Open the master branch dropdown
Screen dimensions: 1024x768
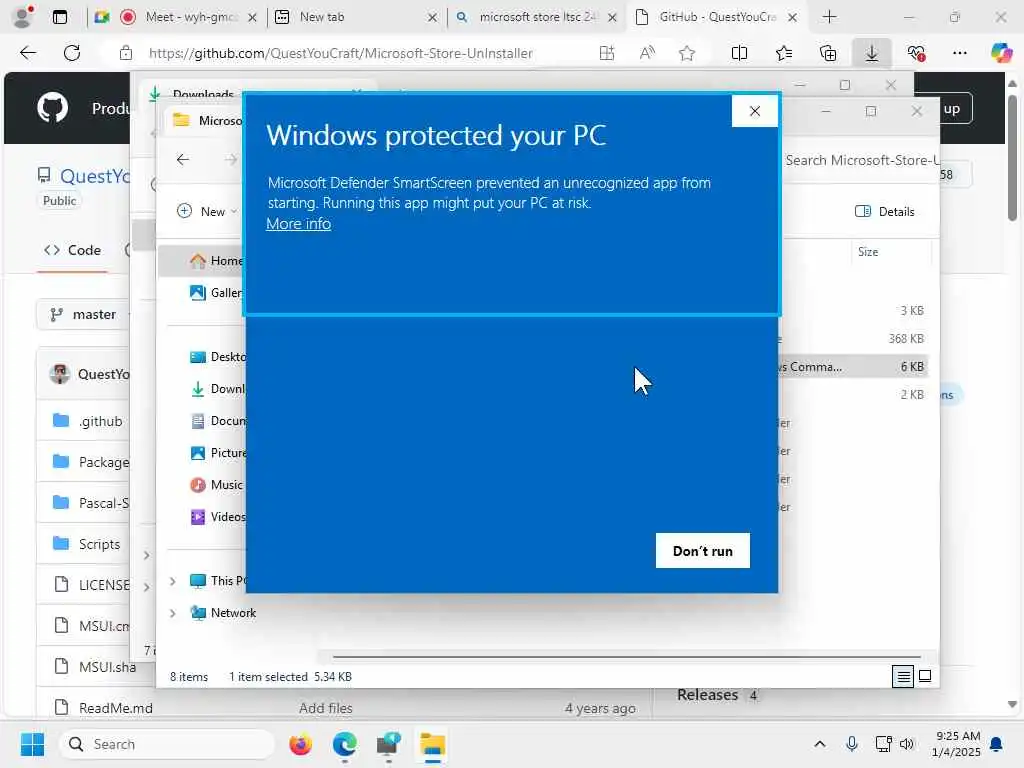[x=84, y=315]
